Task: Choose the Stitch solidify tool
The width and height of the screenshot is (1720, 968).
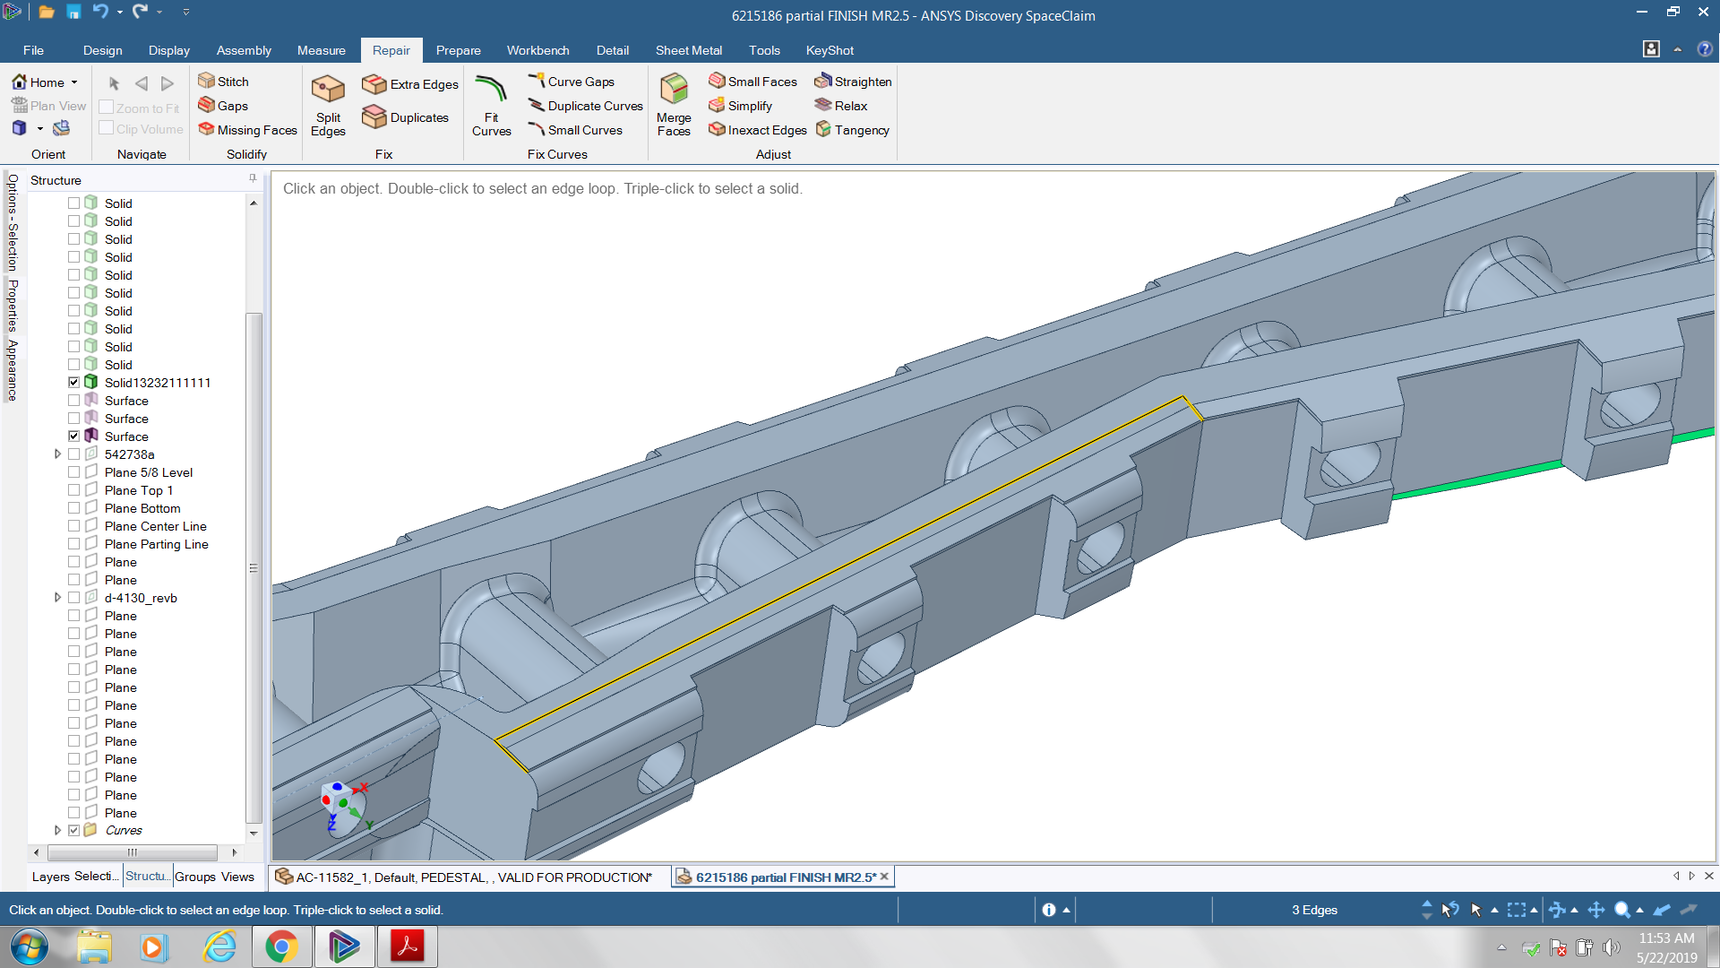Action: point(223,82)
